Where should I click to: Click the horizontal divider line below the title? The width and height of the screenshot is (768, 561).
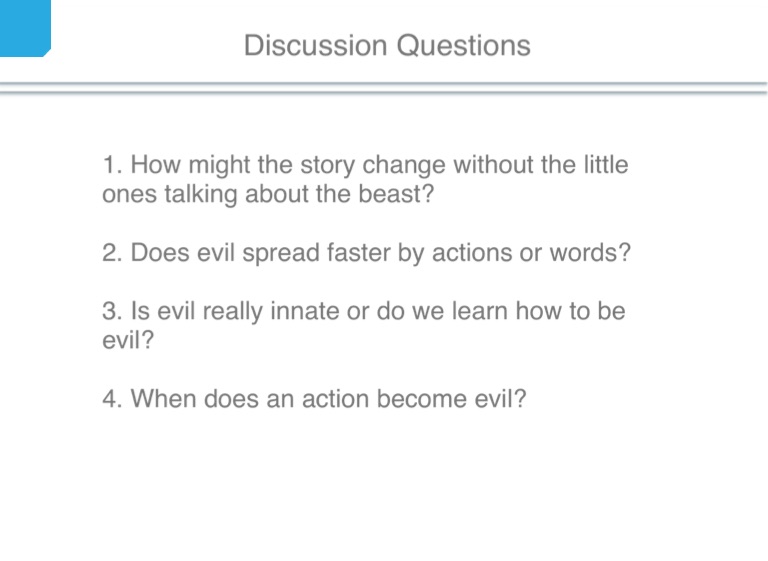[x=384, y=89]
